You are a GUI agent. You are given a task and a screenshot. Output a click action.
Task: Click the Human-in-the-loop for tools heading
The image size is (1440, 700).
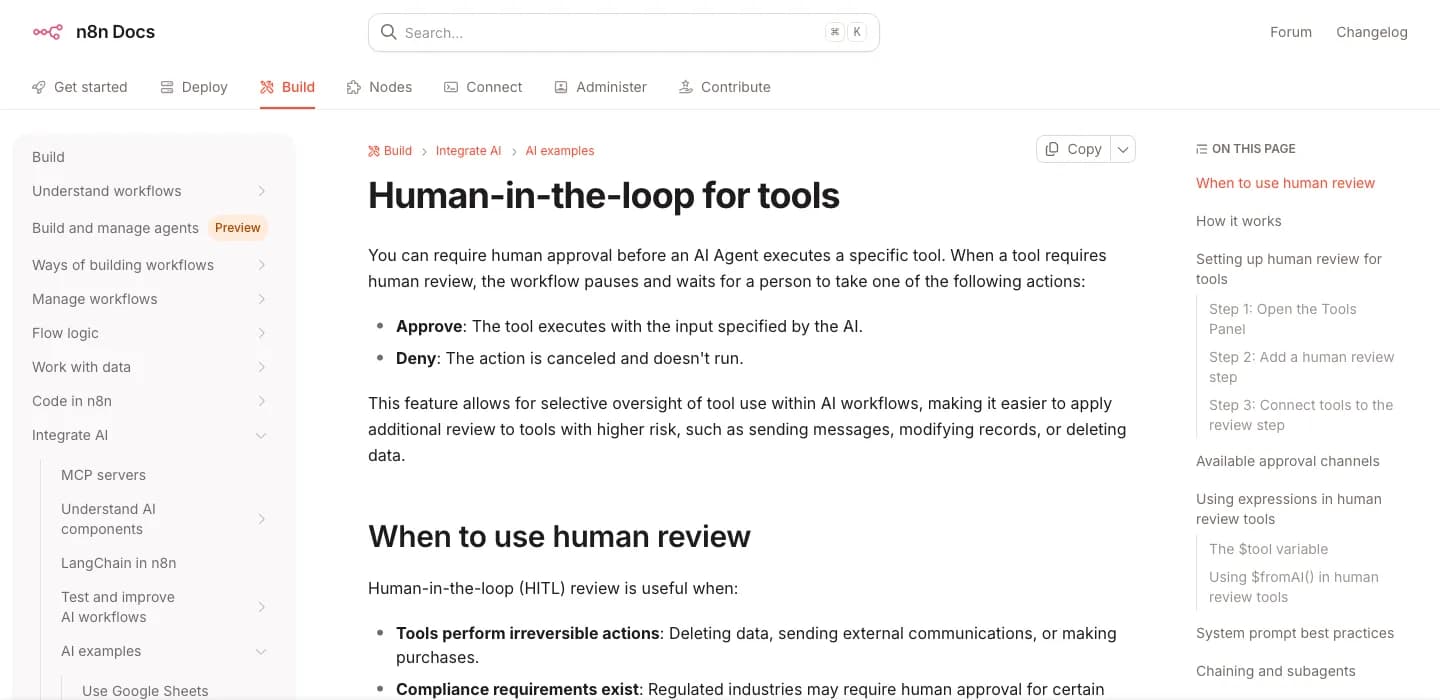coord(604,195)
